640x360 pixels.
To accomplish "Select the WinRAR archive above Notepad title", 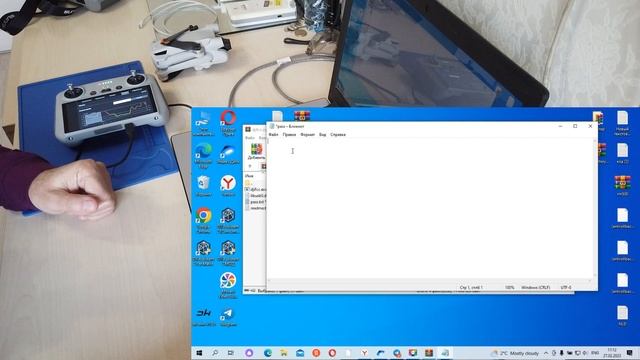I will (302, 116).
